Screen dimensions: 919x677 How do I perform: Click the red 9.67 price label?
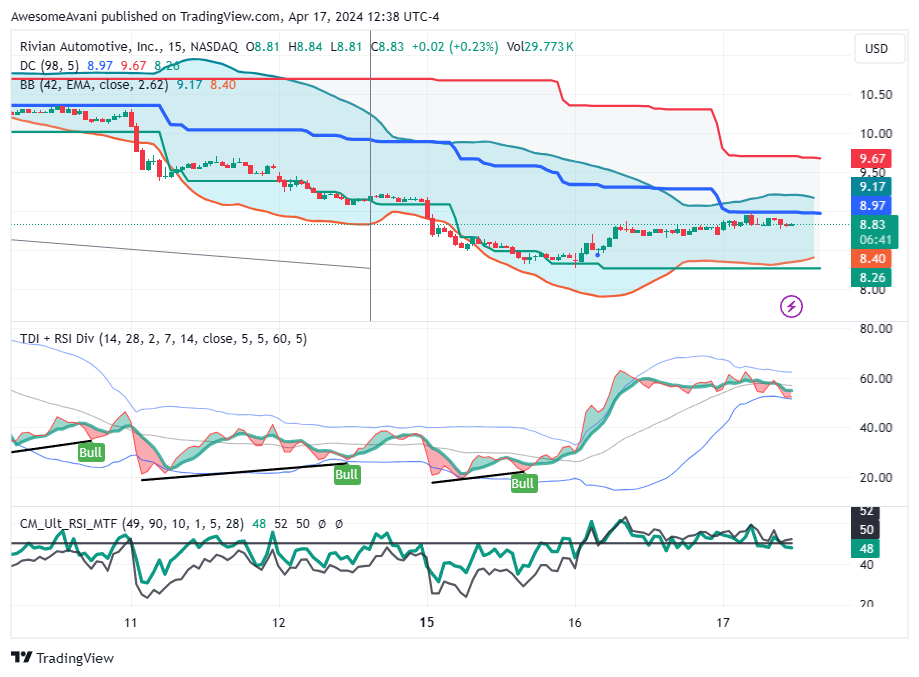(x=872, y=159)
